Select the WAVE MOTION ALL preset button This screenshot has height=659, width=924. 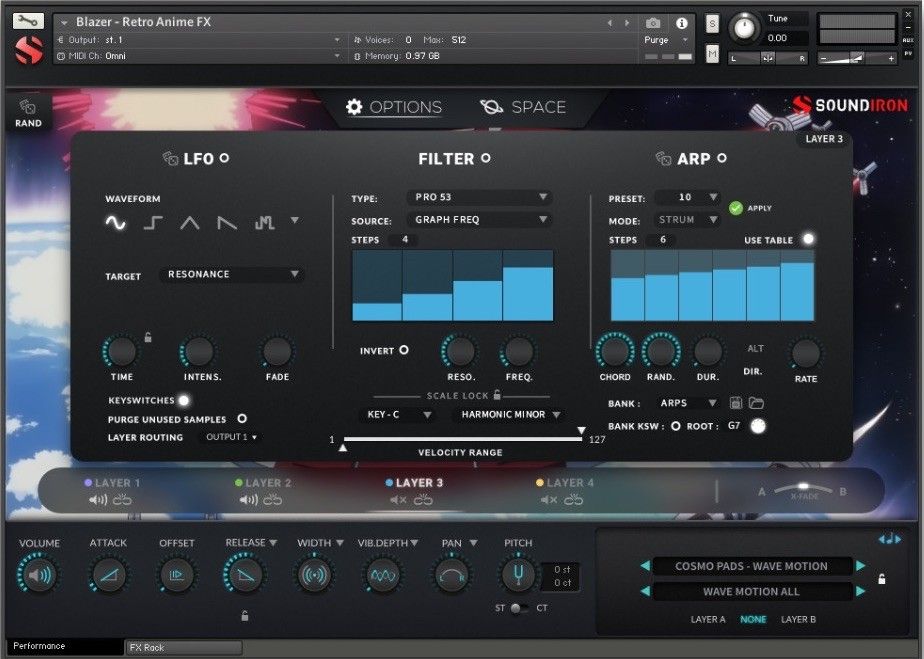[x=752, y=591]
